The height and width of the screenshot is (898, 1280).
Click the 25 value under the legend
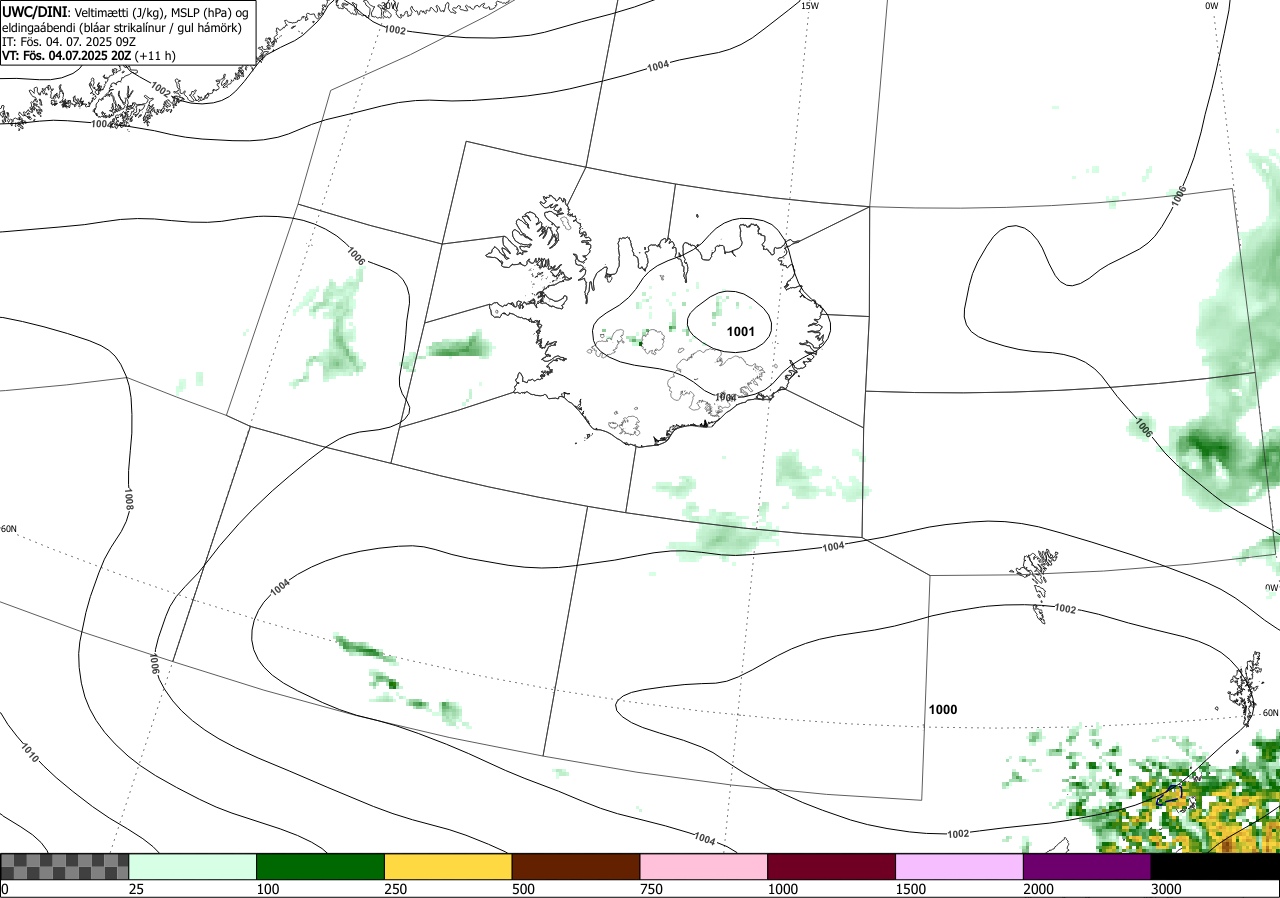click(x=136, y=889)
